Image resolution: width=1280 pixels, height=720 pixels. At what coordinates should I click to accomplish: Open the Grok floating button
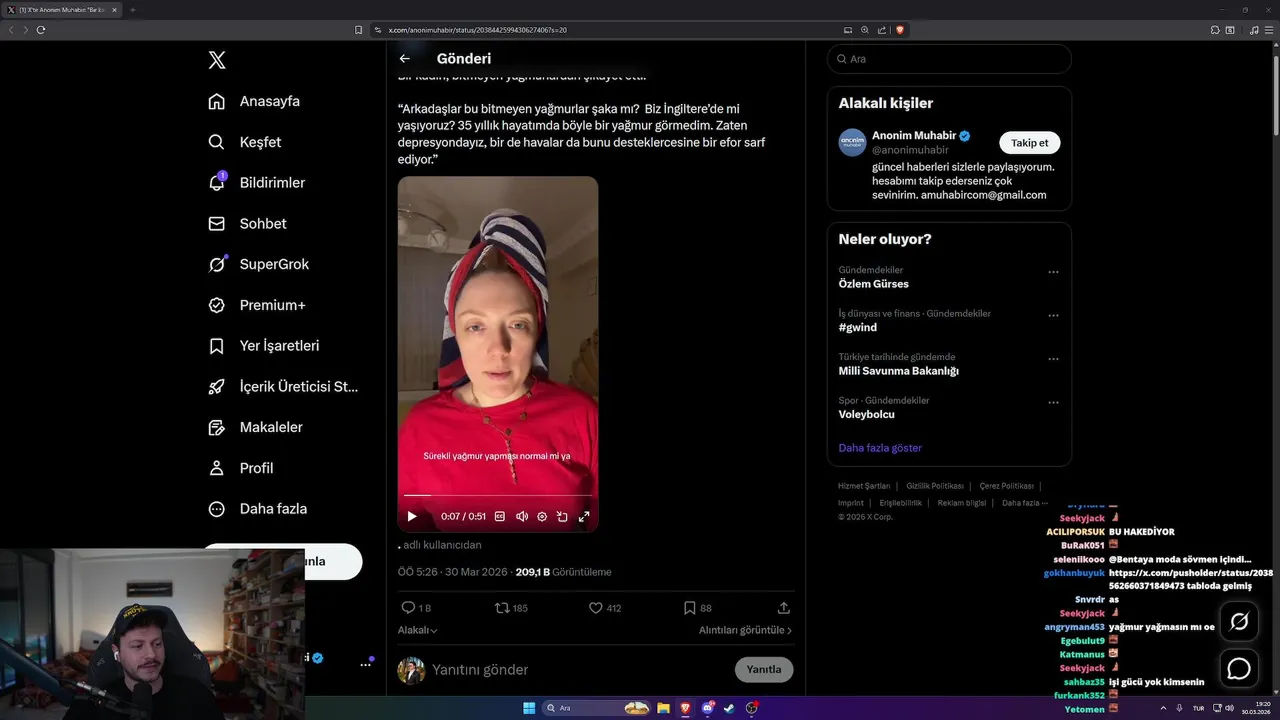pos(1239,622)
